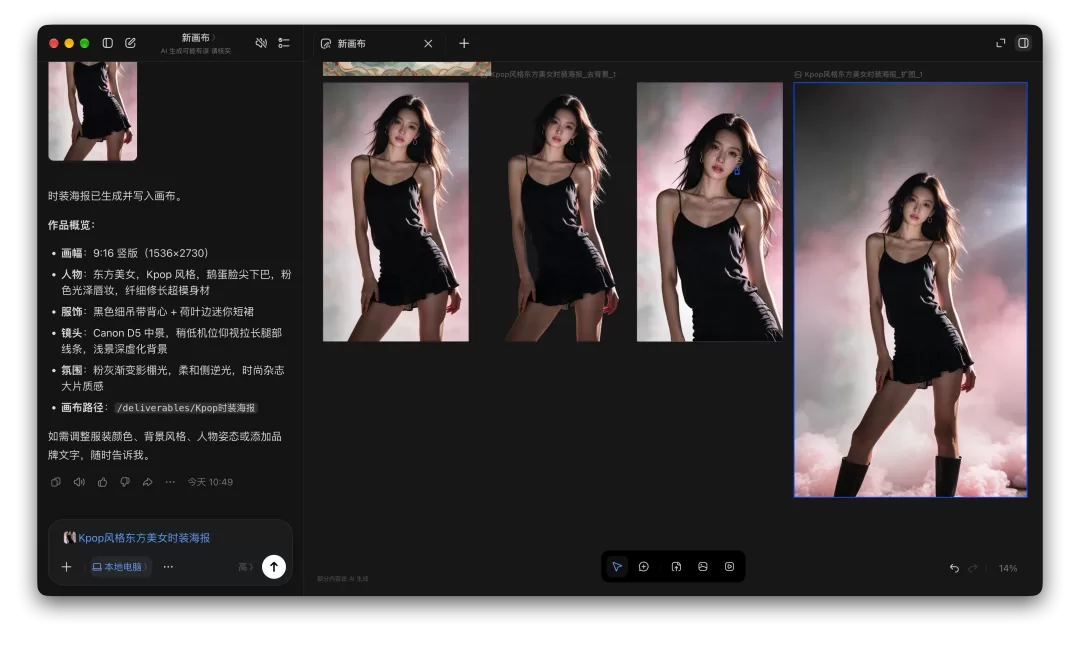Open a new tab with plus button
1080x646 pixels.
[464, 43]
